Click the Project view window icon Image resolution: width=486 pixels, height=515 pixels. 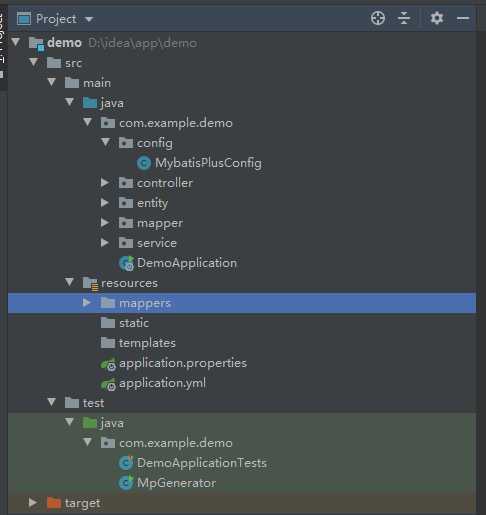click(x=24, y=19)
